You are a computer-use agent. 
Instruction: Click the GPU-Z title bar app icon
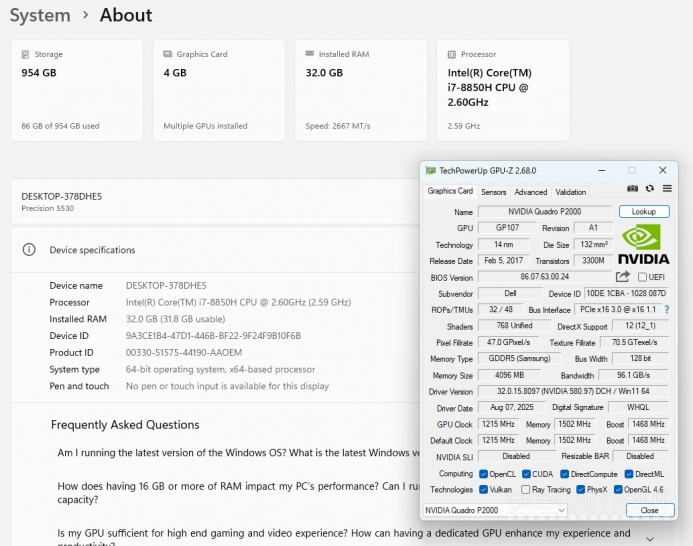[430, 171]
